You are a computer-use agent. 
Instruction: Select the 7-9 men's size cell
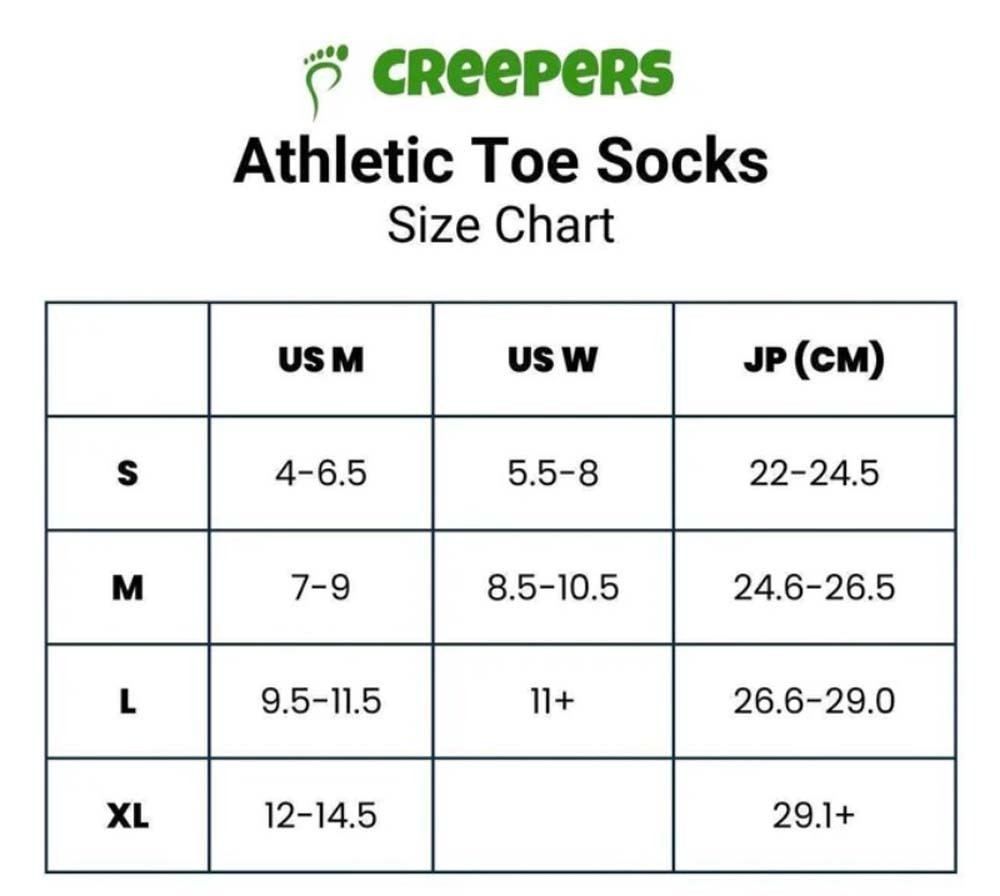tap(321, 587)
